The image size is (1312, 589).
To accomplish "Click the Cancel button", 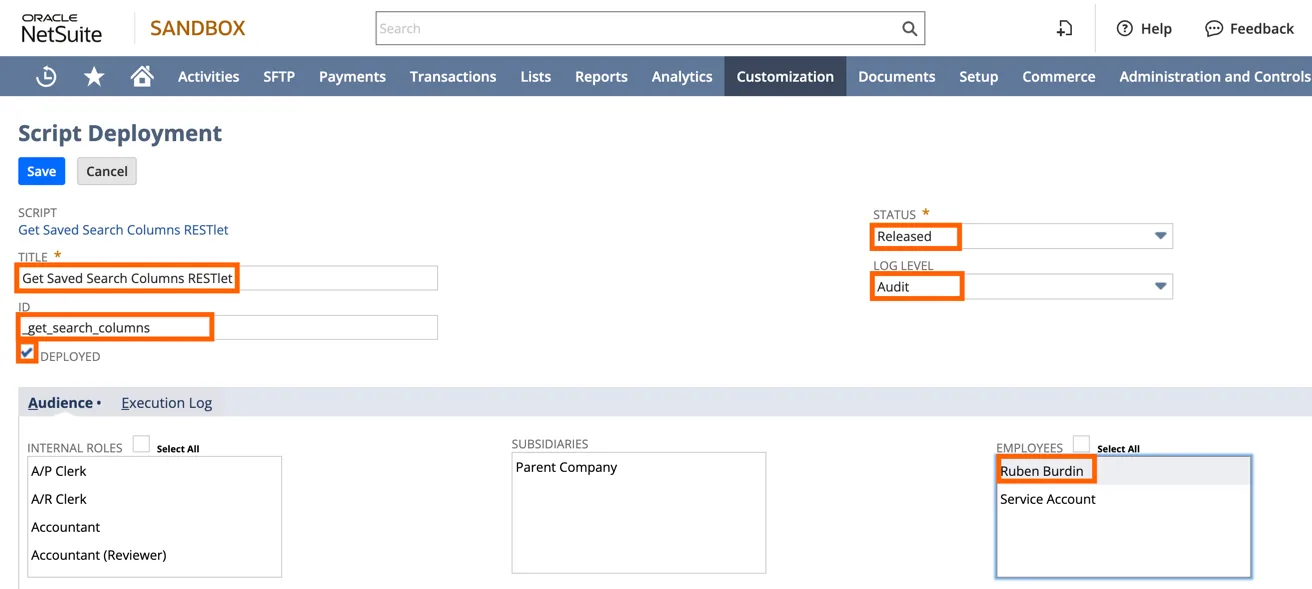I will point(107,171).
